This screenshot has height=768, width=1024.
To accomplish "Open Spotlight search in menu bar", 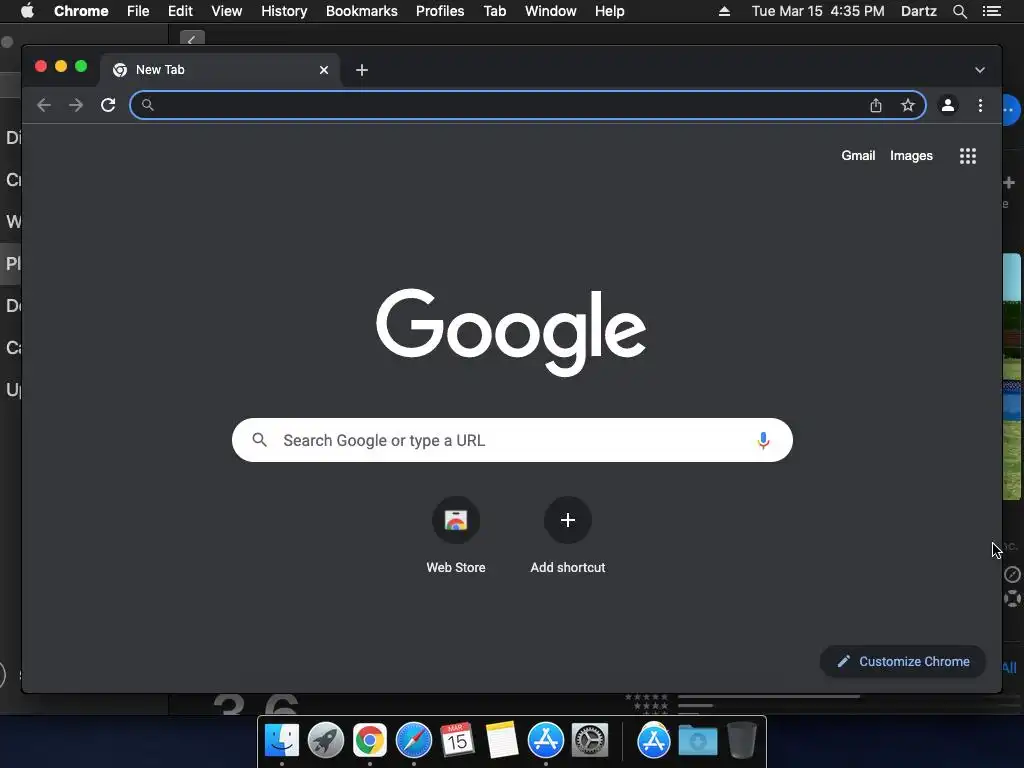I will click(959, 11).
